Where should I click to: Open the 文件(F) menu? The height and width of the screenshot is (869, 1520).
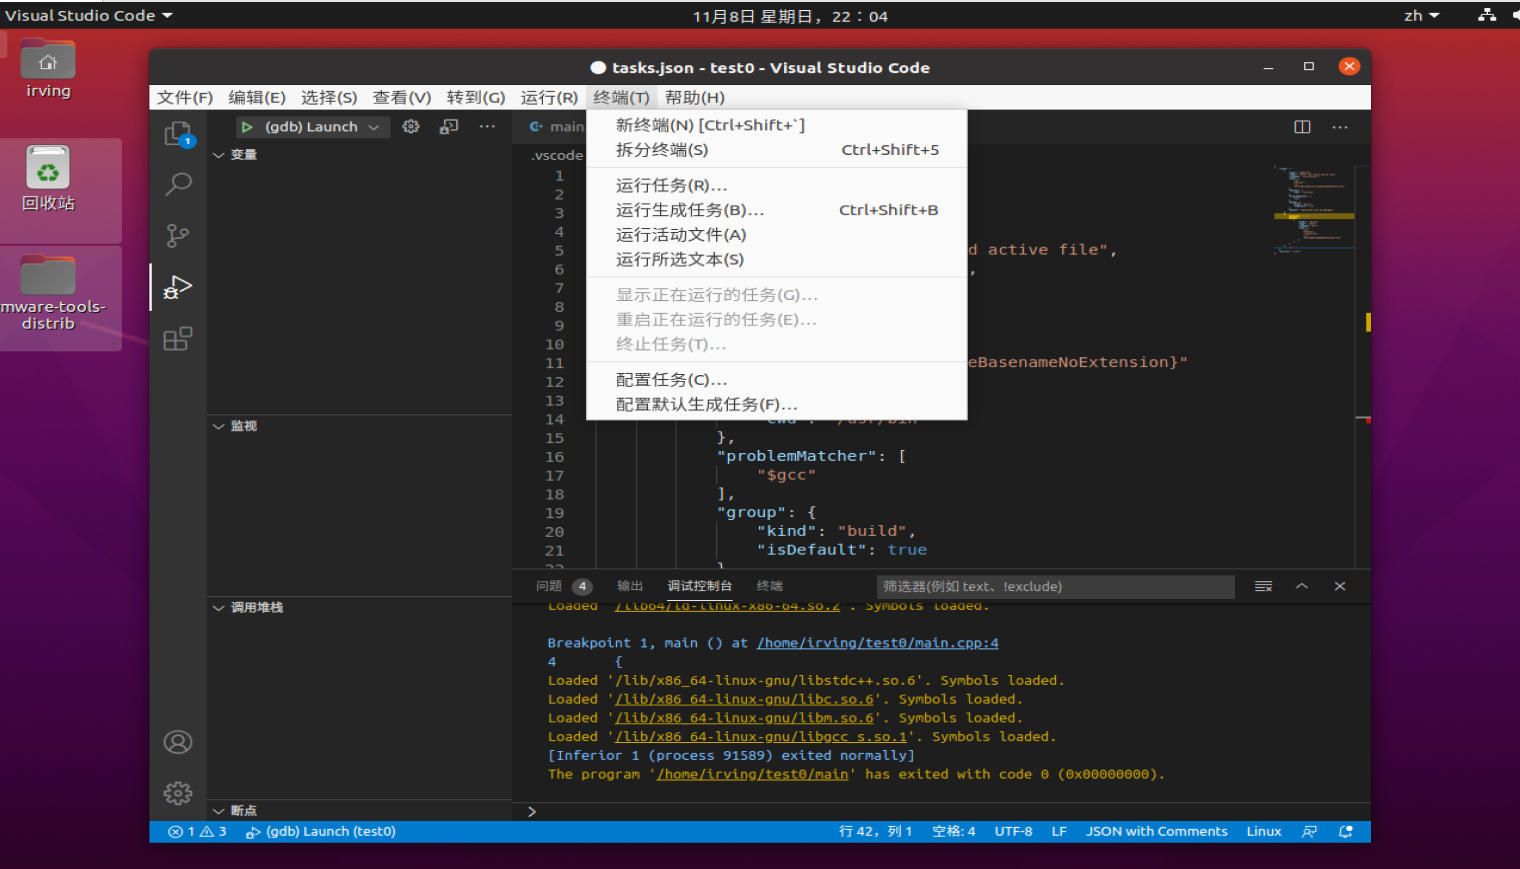click(185, 97)
